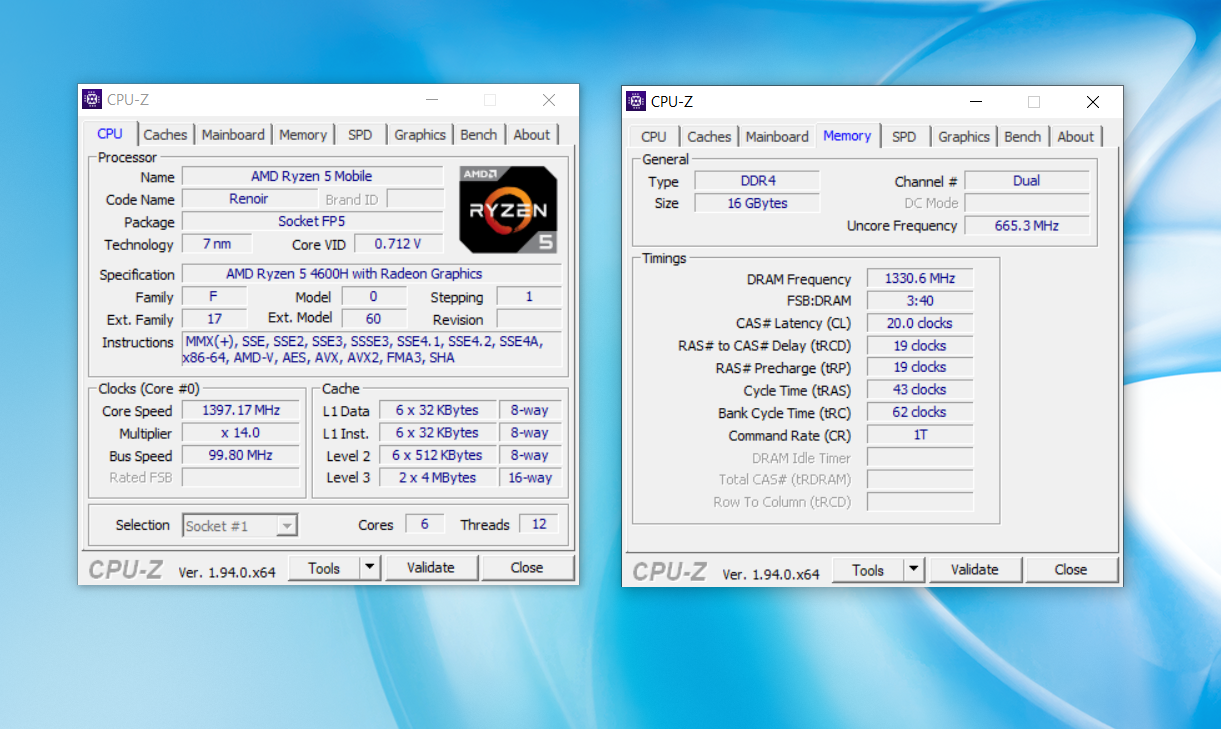This screenshot has width=1221, height=729.
Task: Click the Threads value 12
Action: pos(539,524)
